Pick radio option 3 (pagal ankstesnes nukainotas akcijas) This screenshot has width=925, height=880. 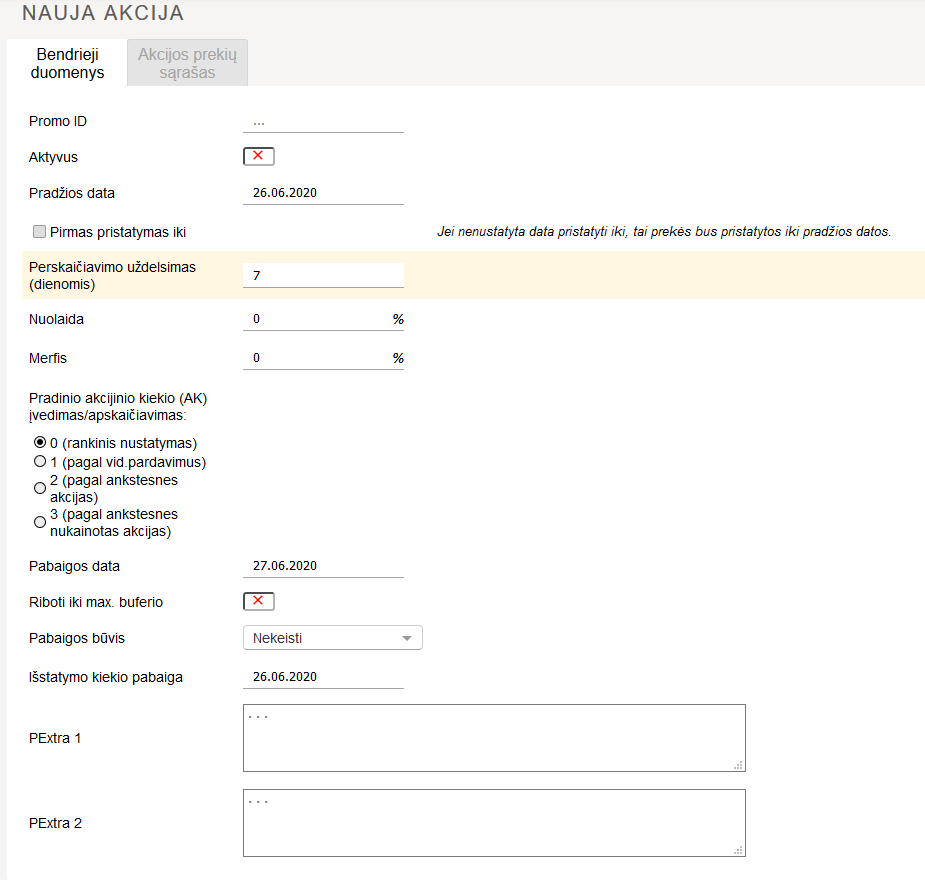(x=40, y=522)
